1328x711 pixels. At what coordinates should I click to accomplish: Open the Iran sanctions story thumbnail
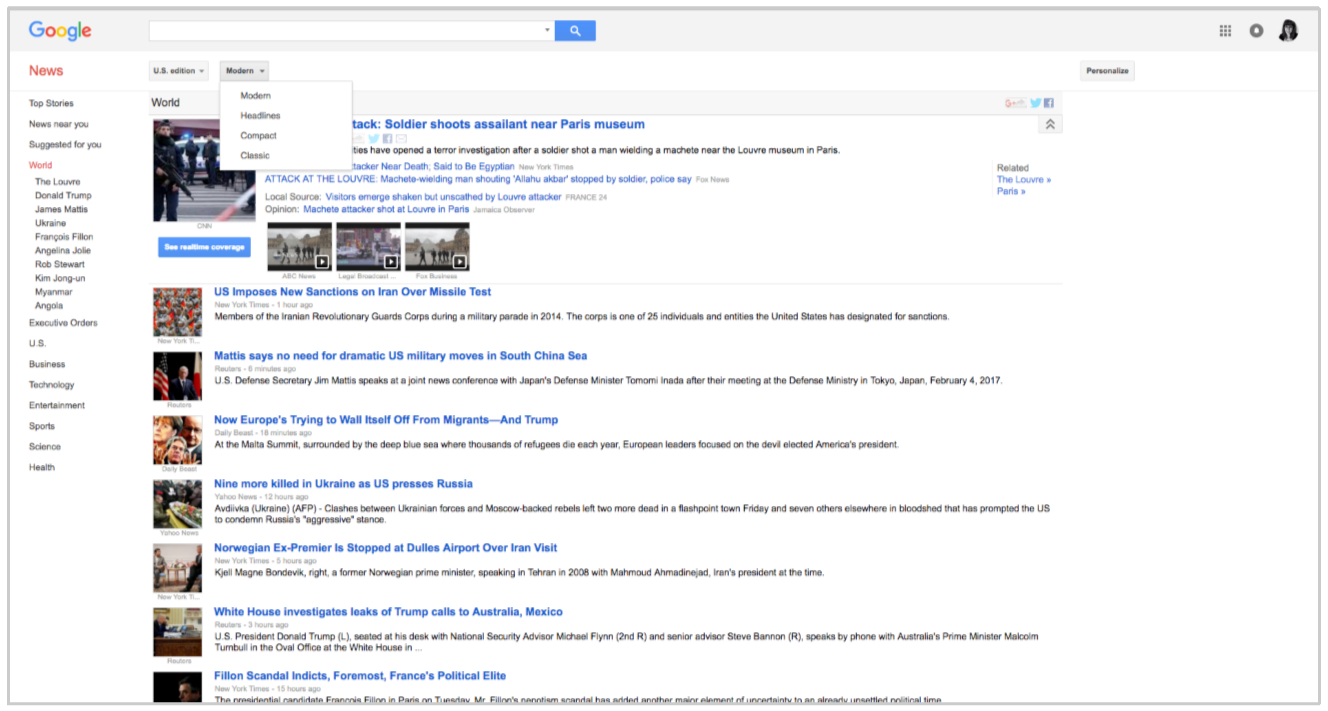[177, 312]
